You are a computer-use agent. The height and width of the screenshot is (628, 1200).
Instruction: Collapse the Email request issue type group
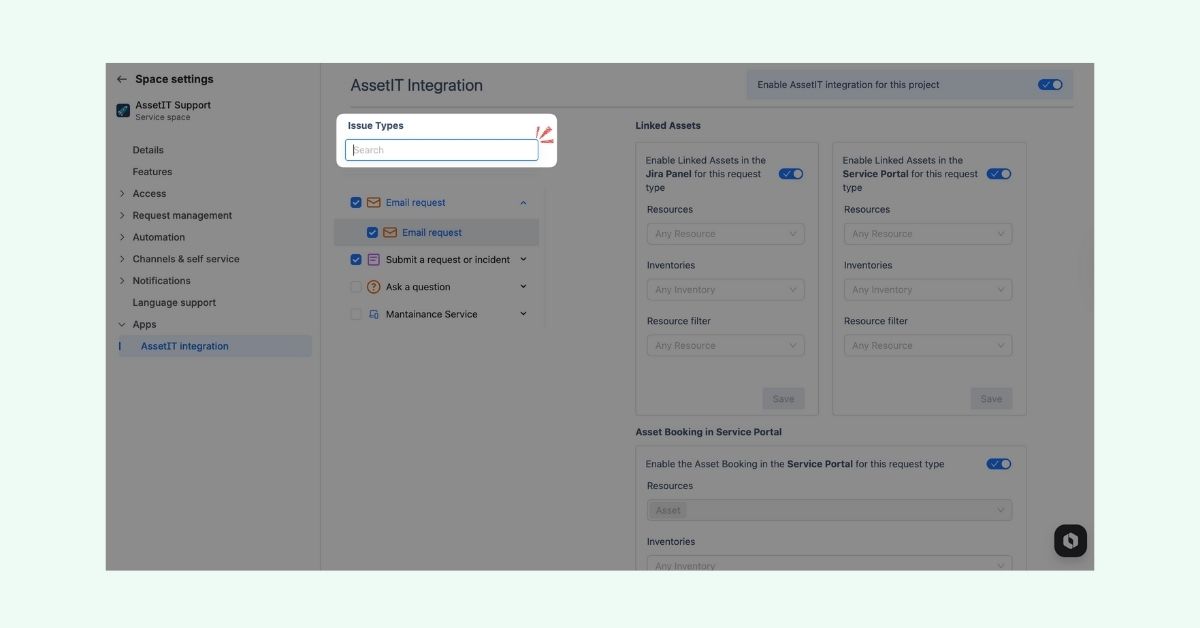point(522,202)
